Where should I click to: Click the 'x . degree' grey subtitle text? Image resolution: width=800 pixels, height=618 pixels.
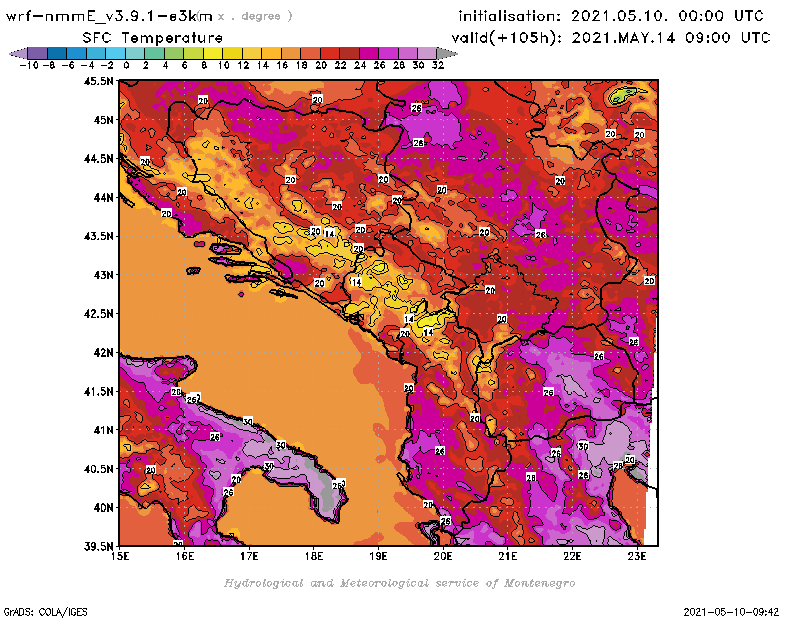tap(255, 16)
